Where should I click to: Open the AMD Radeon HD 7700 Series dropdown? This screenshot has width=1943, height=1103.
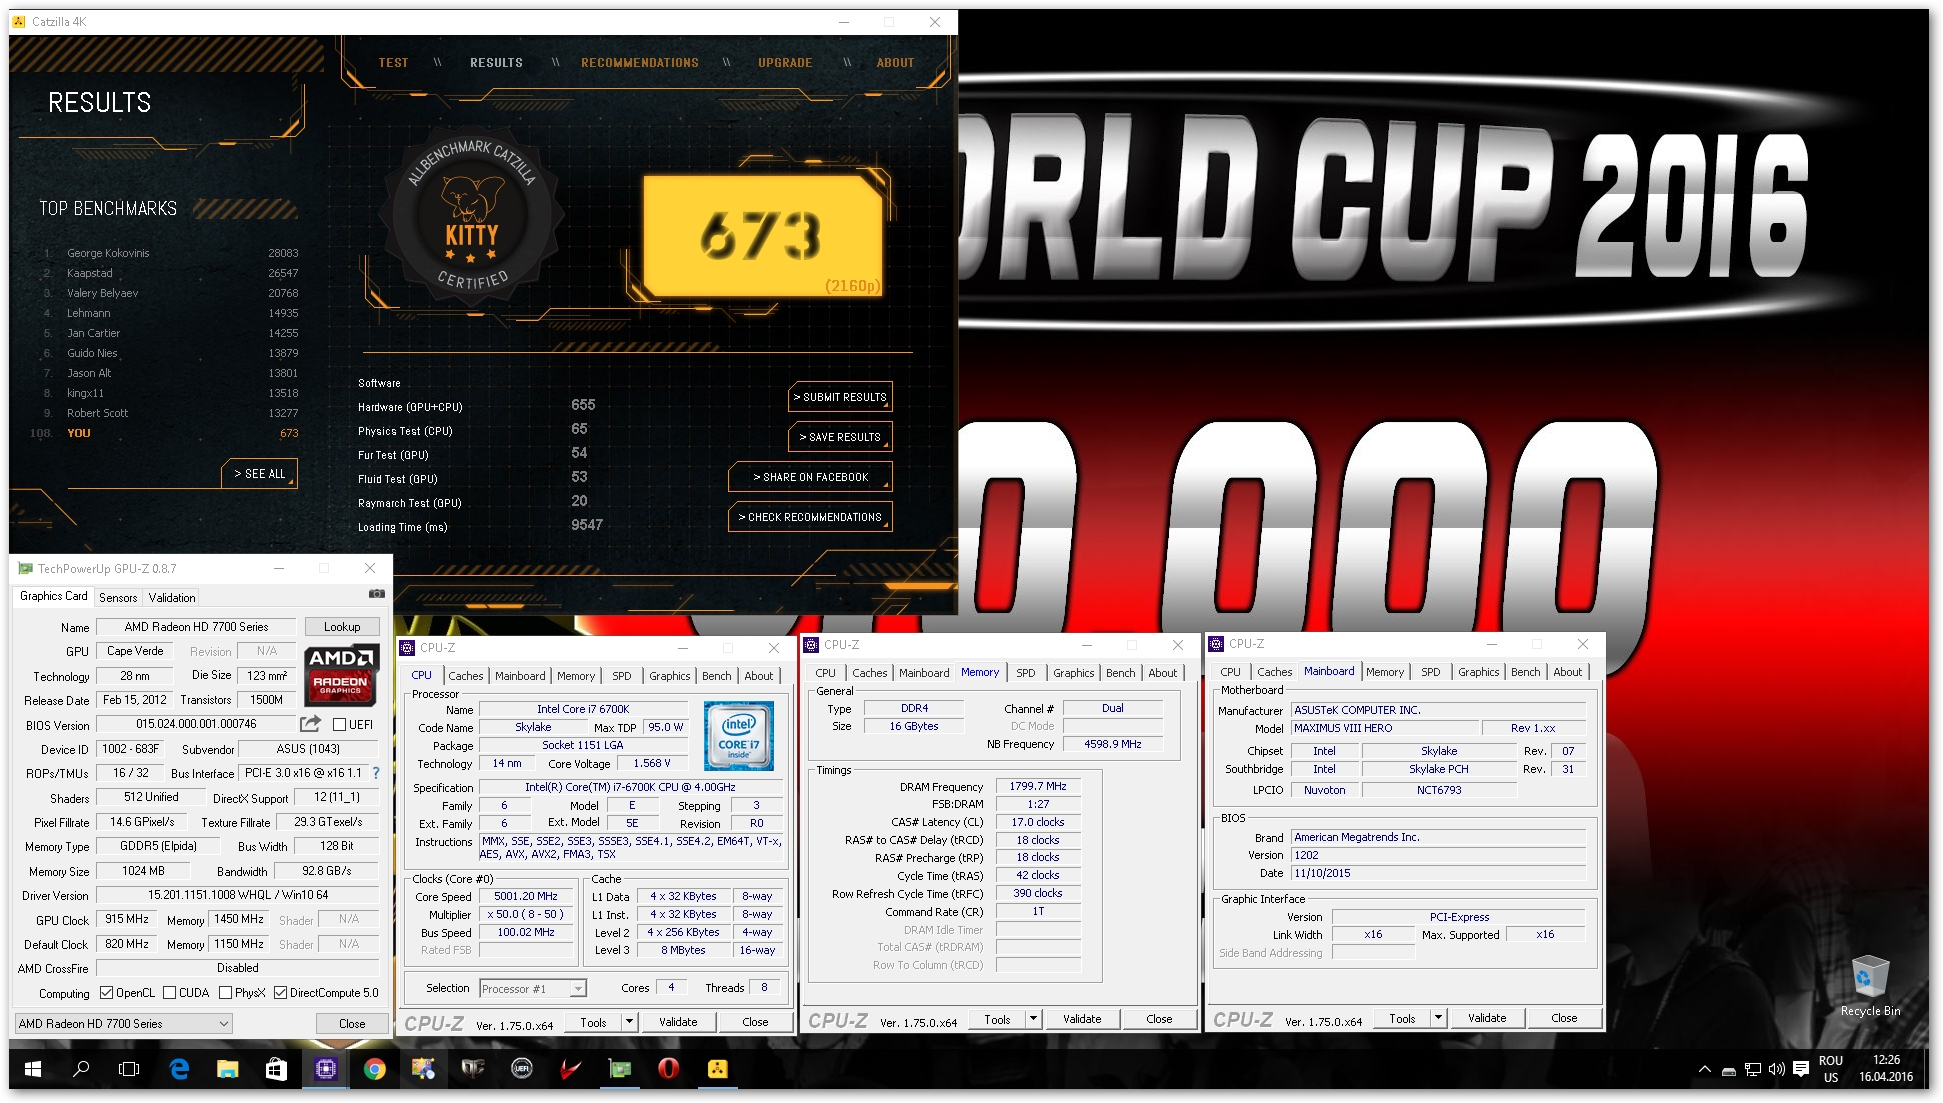point(124,1023)
